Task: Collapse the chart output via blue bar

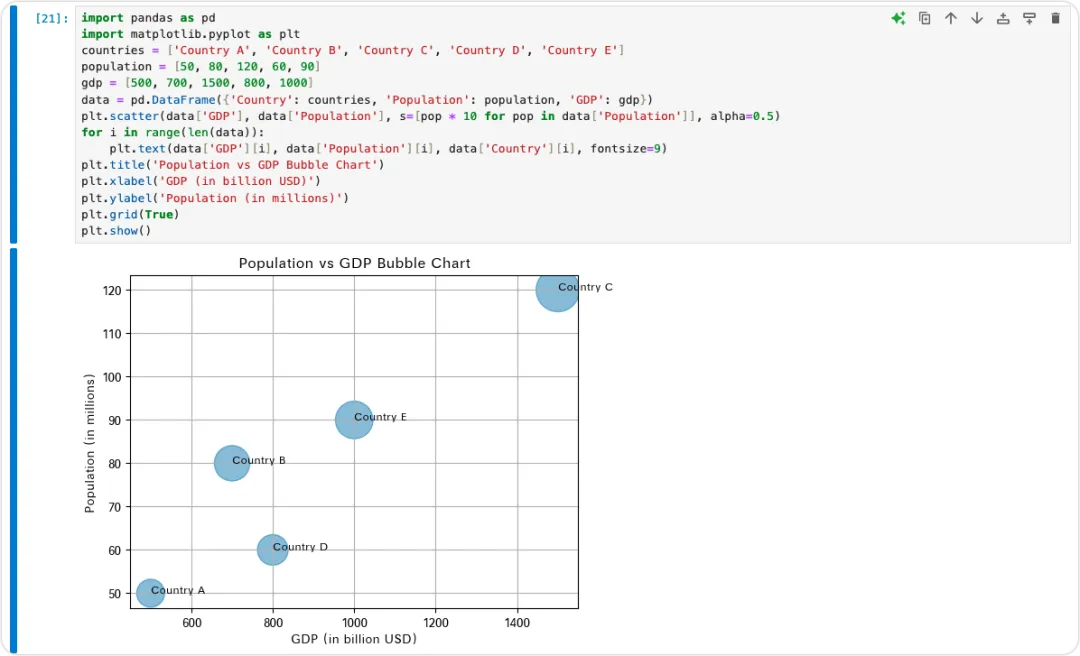Action: click(x=13, y=450)
